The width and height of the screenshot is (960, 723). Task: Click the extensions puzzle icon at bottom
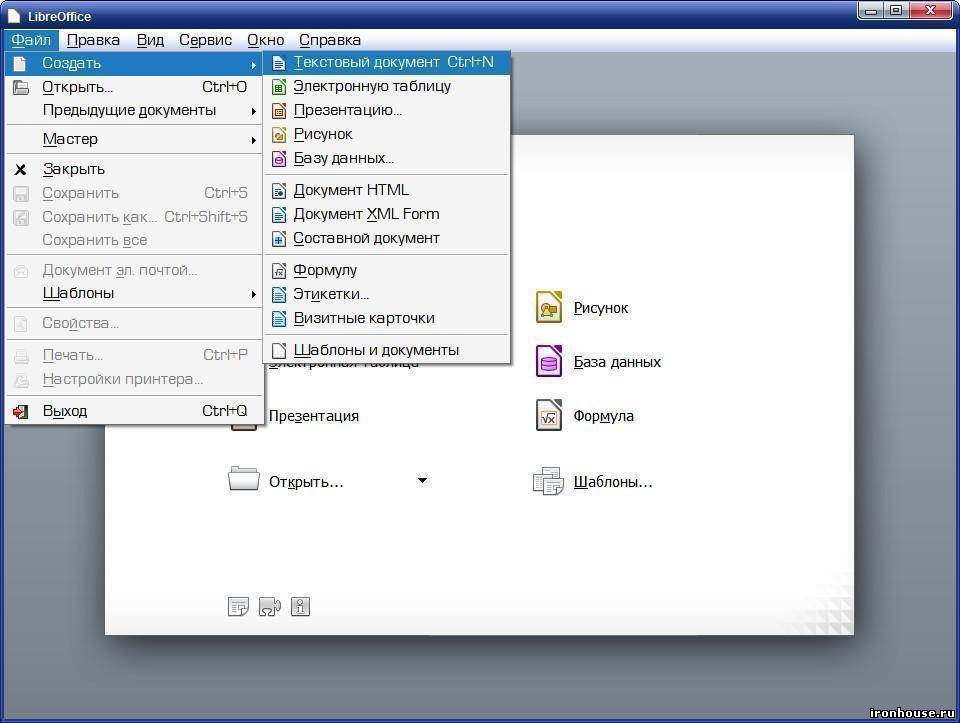269,606
